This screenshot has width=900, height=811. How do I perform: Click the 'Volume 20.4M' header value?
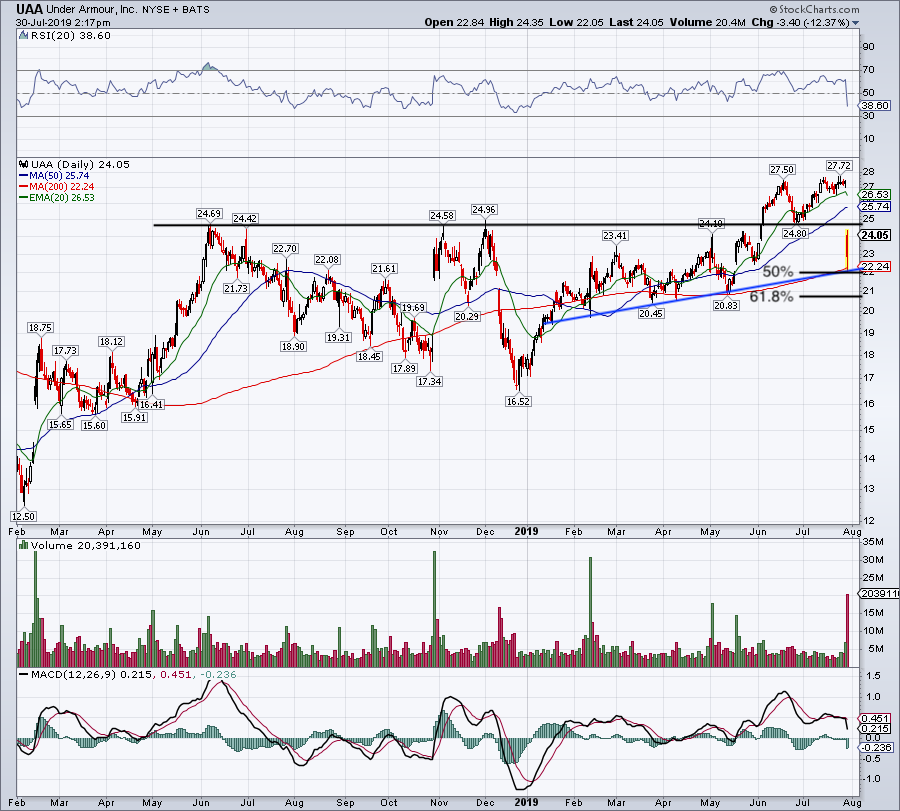(707, 22)
